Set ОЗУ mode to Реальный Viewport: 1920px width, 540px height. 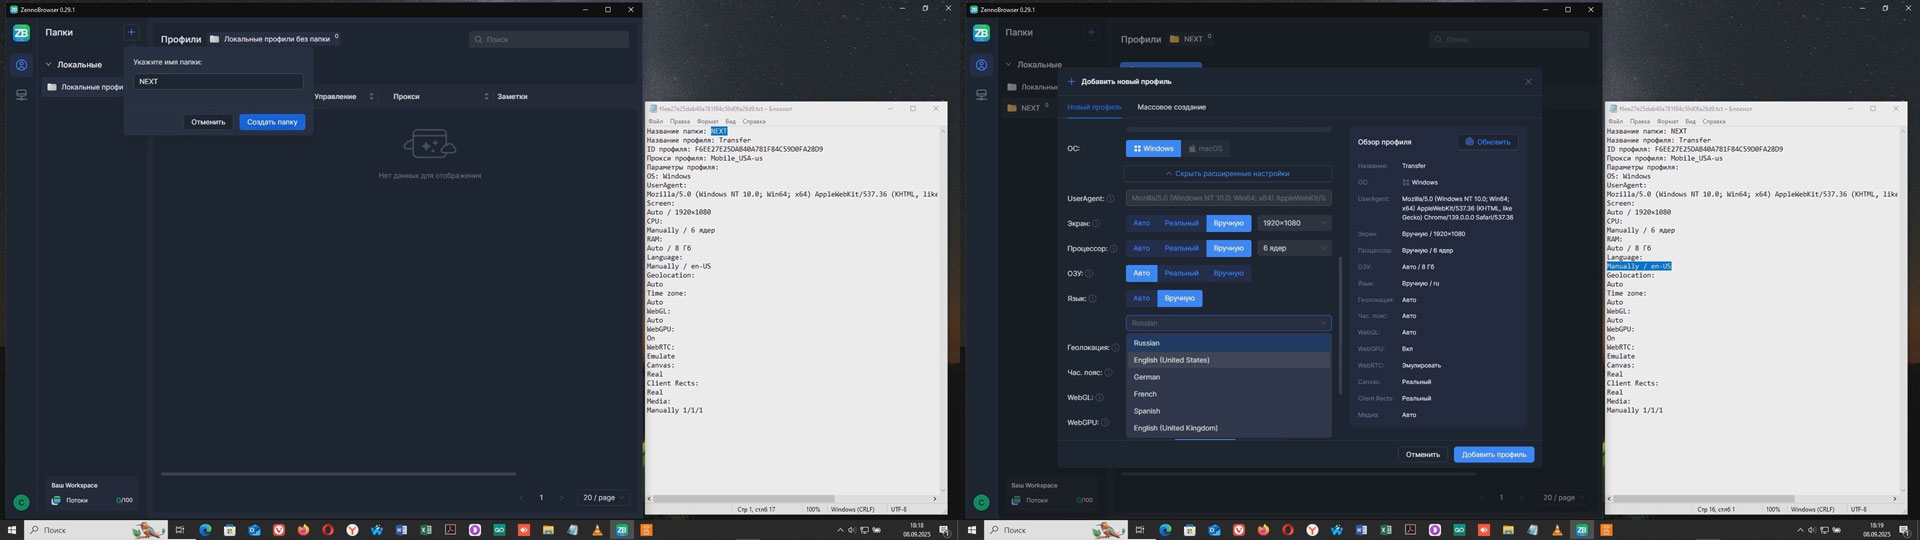[x=1181, y=273]
